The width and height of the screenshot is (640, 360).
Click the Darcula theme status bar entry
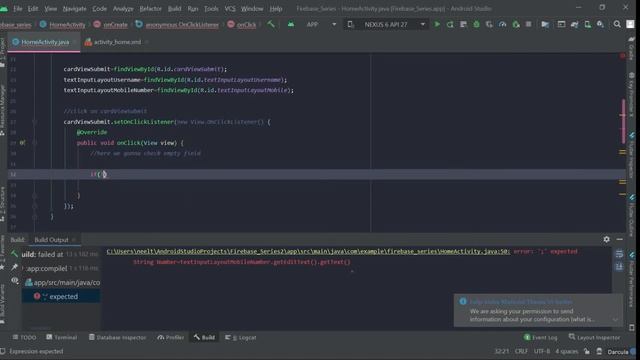[618, 351]
